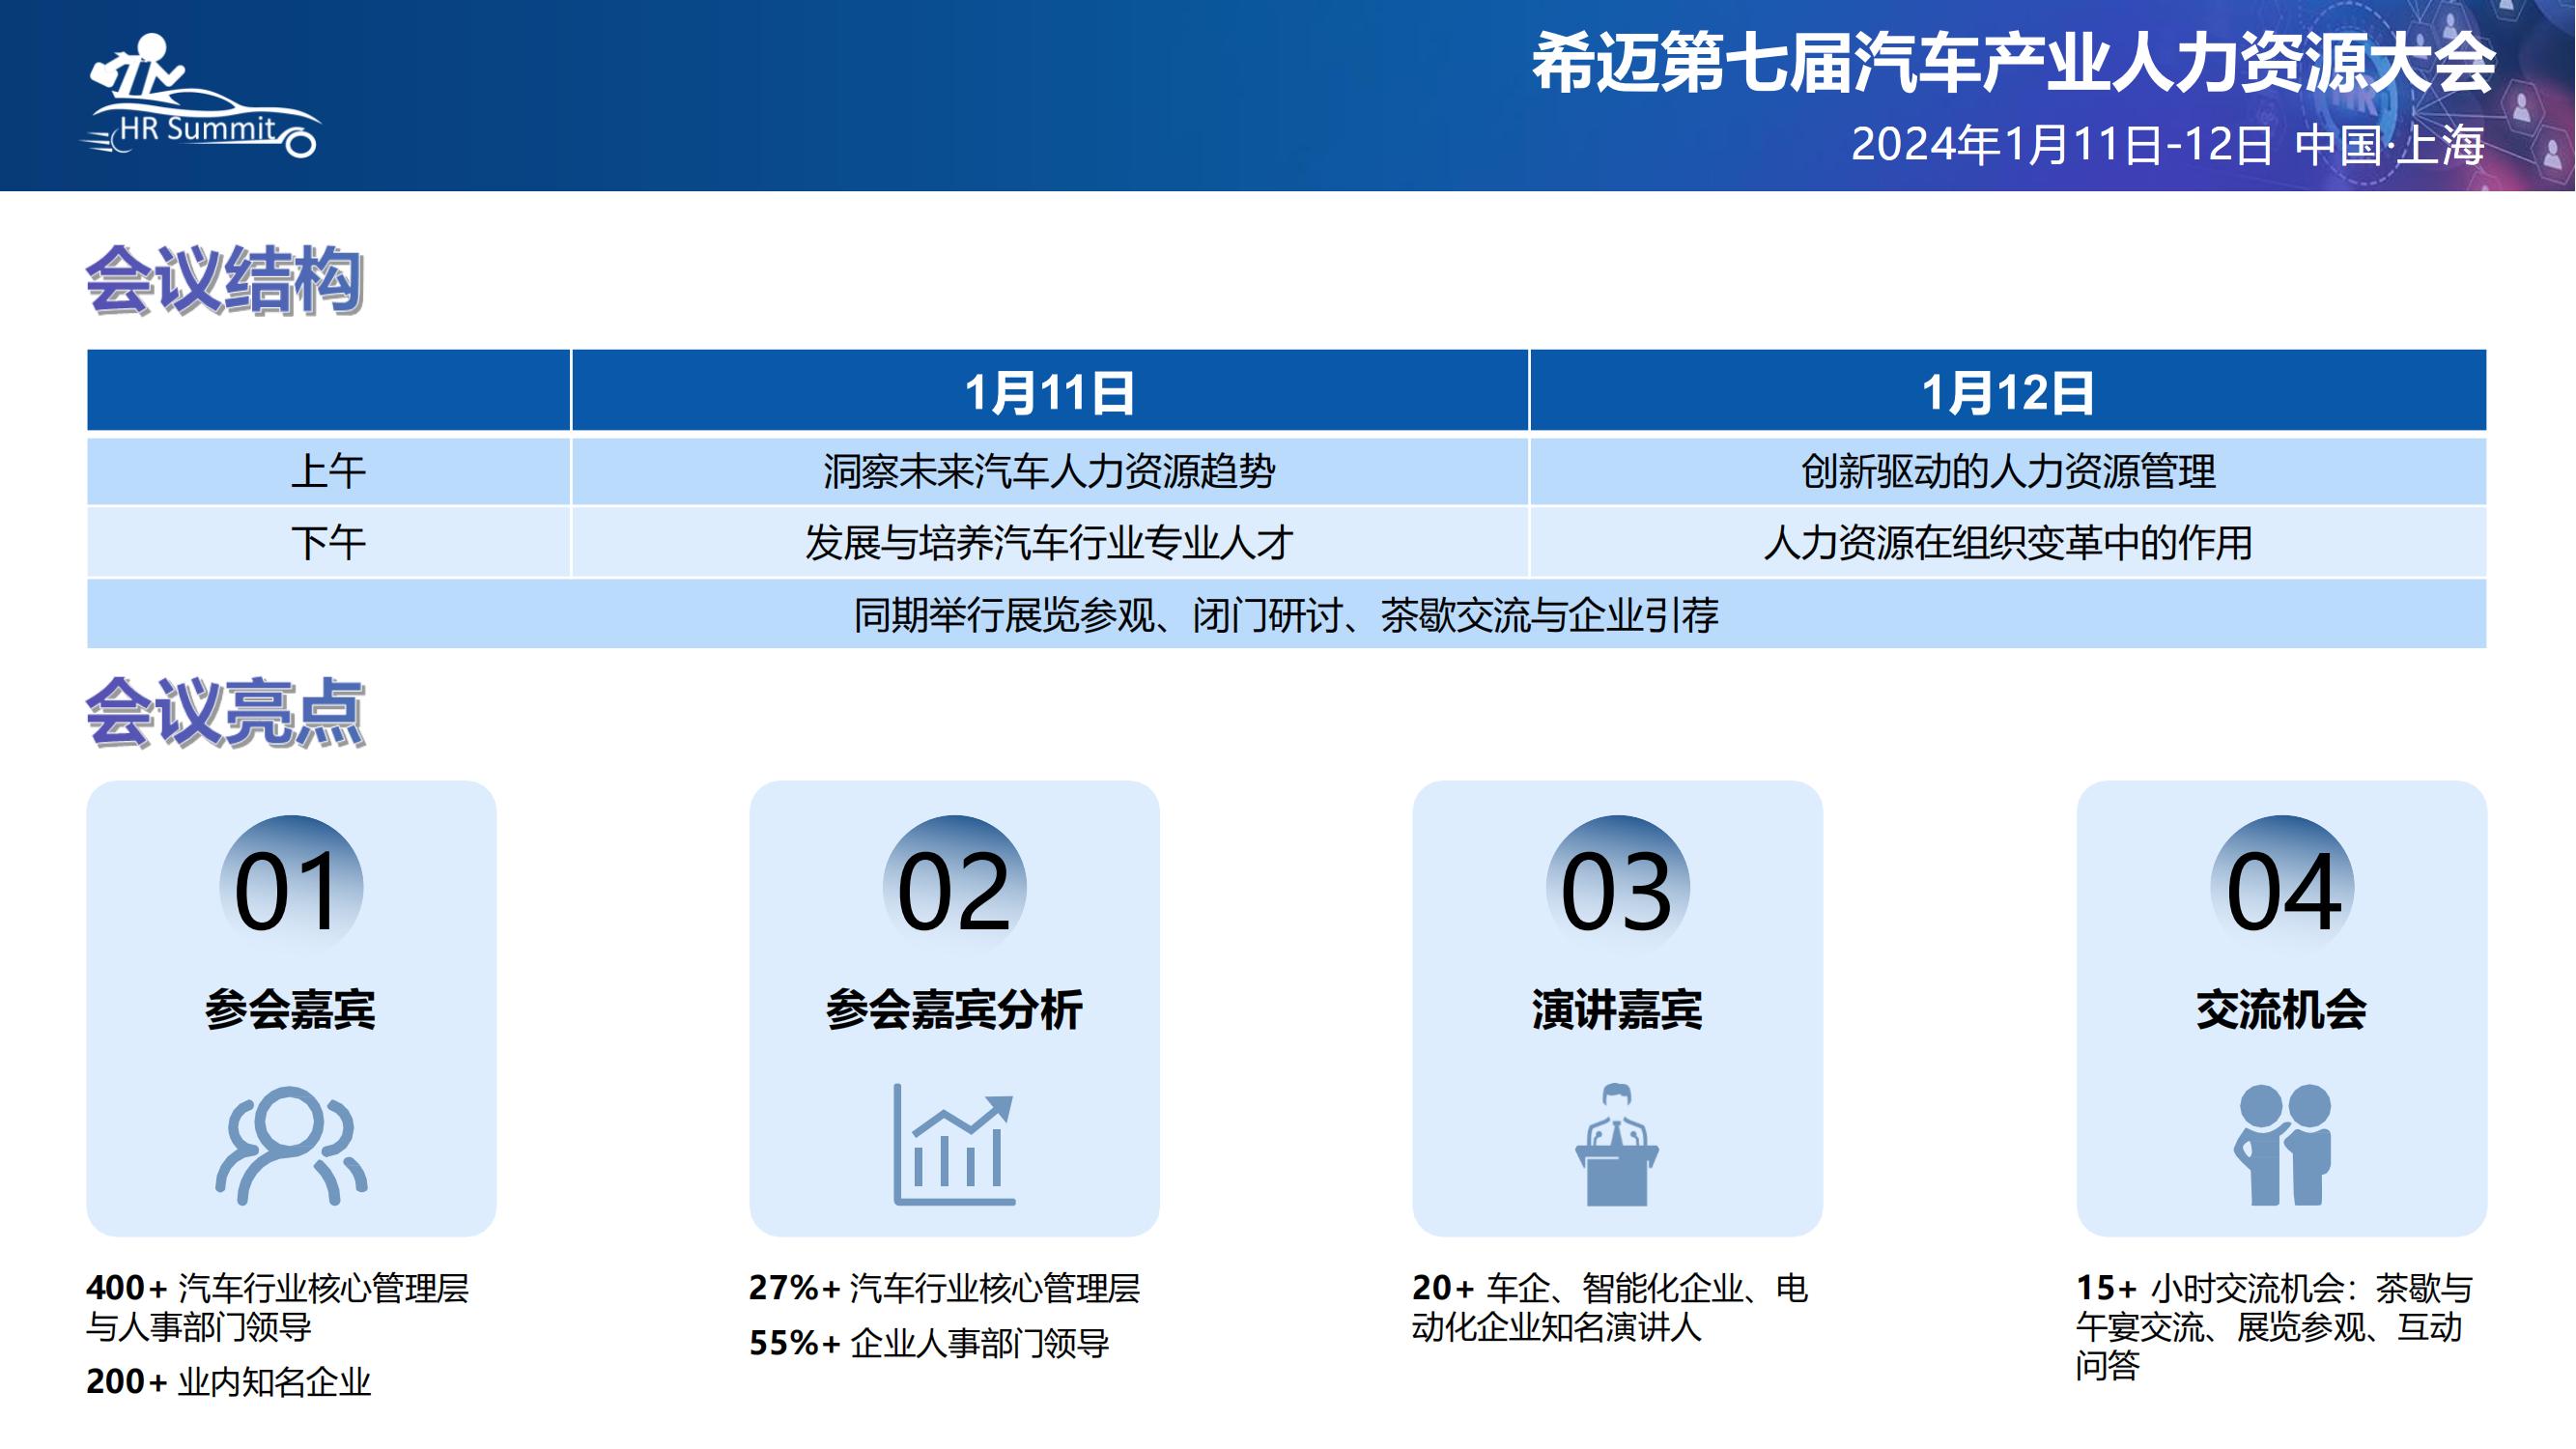This screenshot has height=1449, width=2576.
Task: Select the 会议亮点 heading
Action: click(x=225, y=713)
